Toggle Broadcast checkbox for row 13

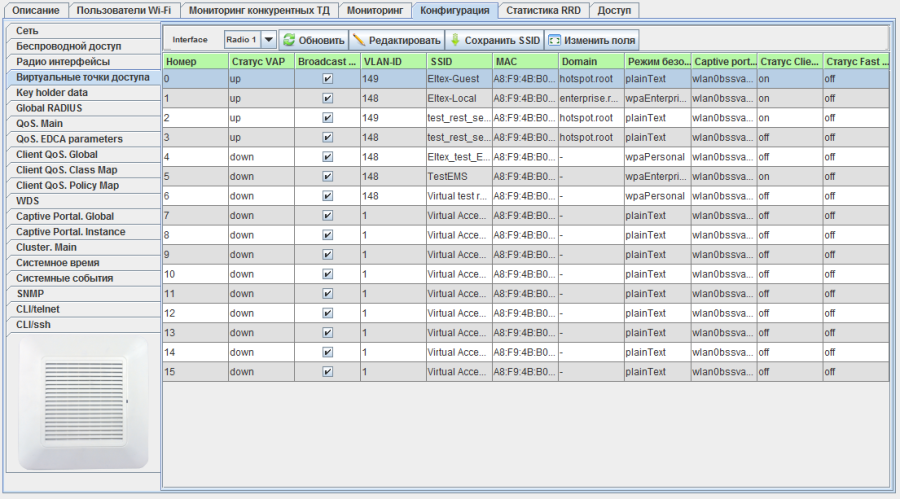[x=327, y=332]
